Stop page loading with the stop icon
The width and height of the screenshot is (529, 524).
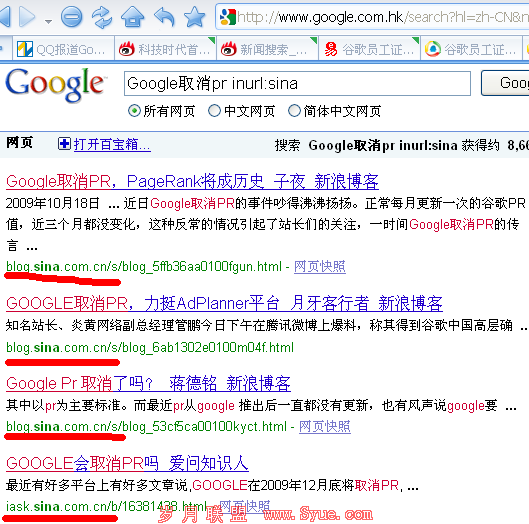[x=72, y=17]
